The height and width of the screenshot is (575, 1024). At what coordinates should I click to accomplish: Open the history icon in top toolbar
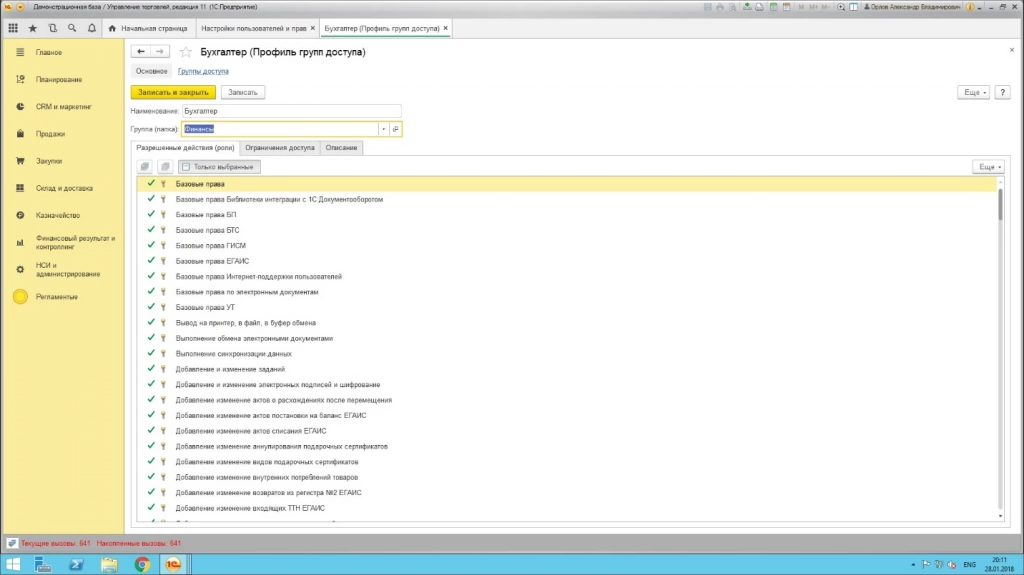(x=52, y=28)
